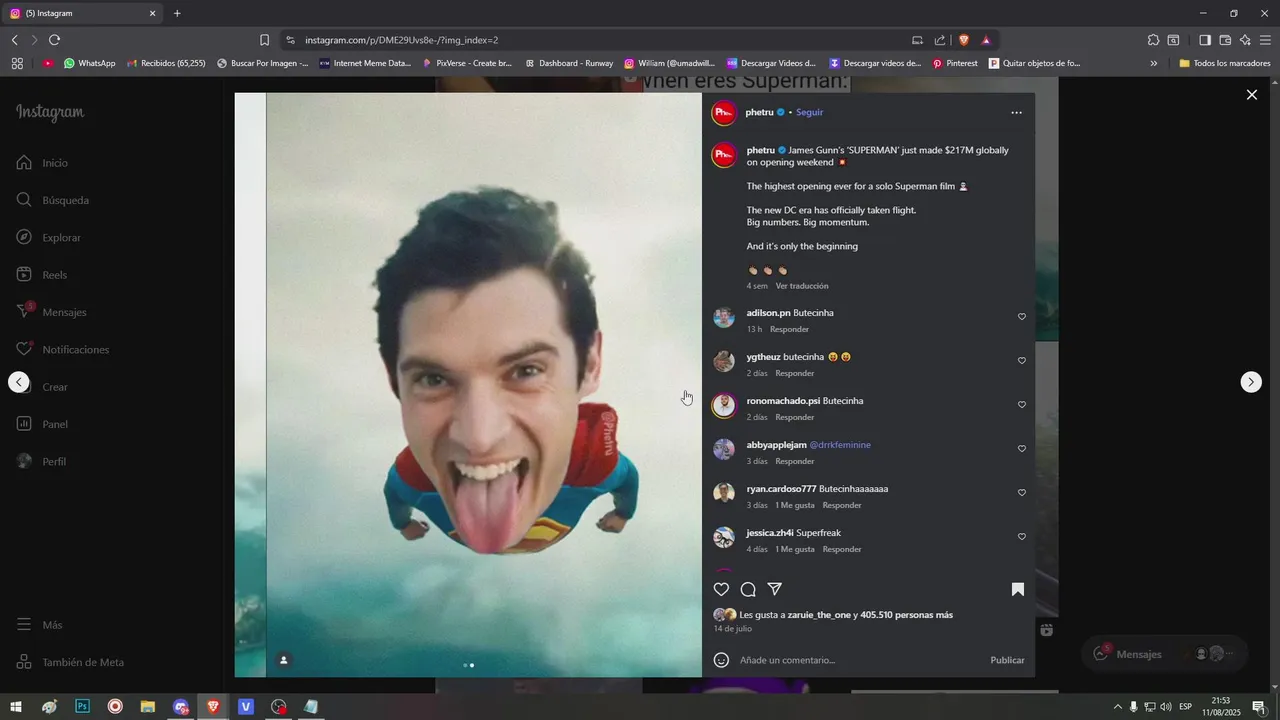1280x720 pixels.
Task: Like the post with the heart icon
Action: (x=721, y=589)
